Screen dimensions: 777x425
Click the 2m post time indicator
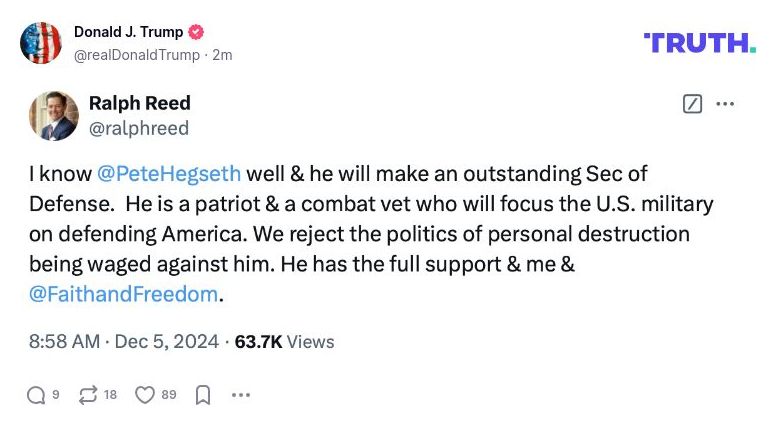pos(222,55)
